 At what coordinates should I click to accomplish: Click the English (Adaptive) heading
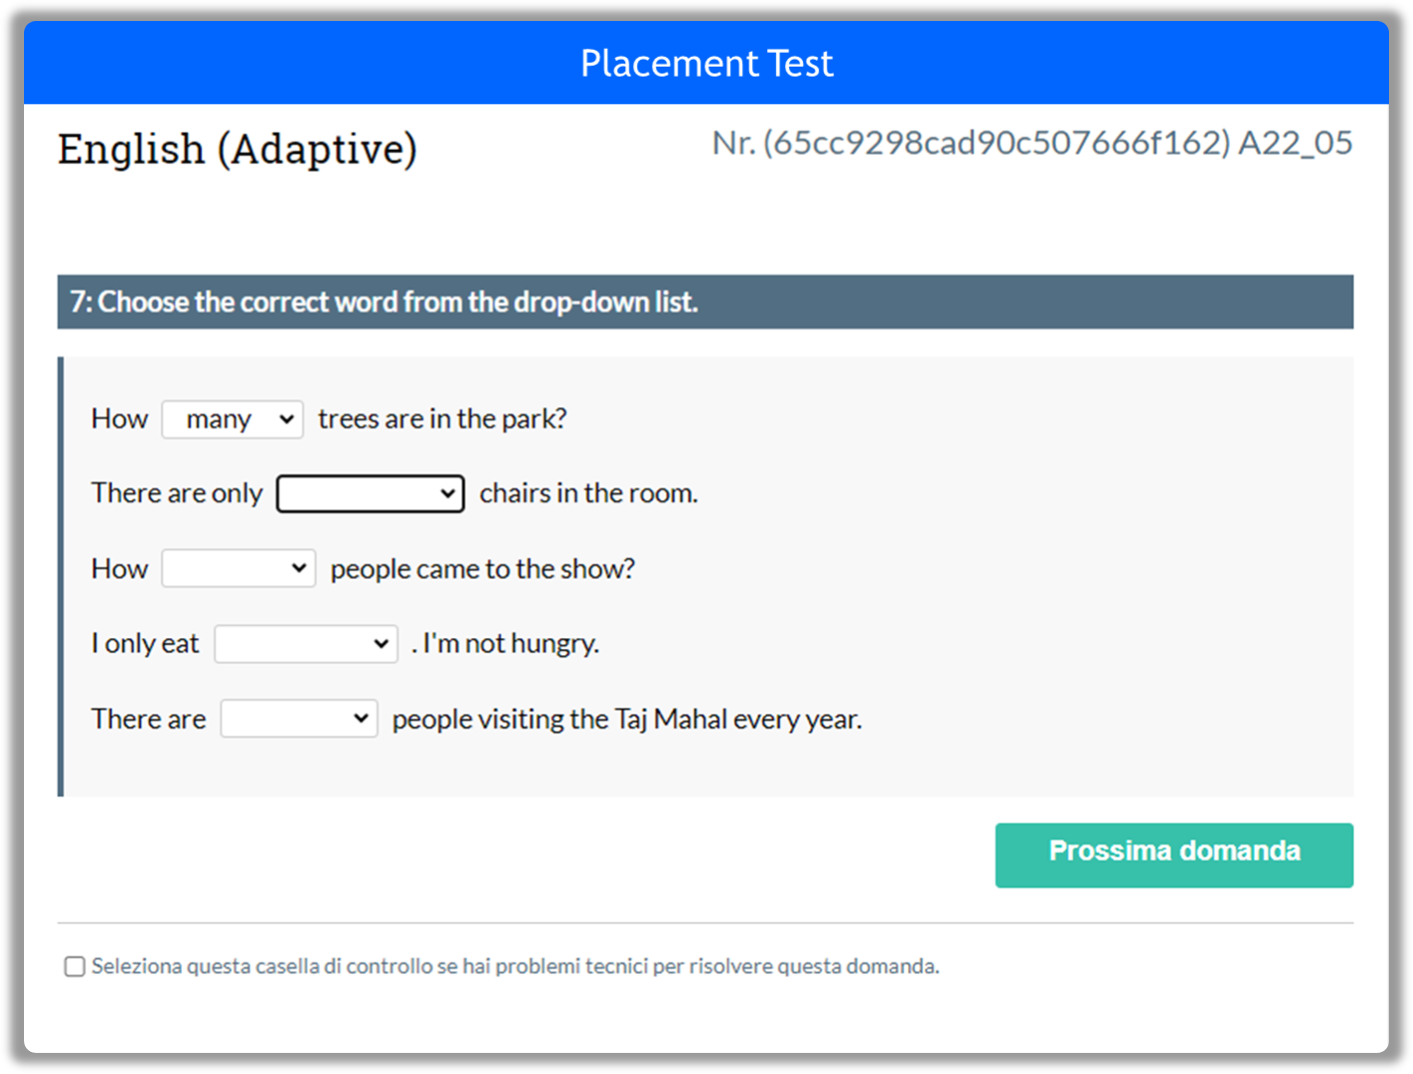coord(237,150)
